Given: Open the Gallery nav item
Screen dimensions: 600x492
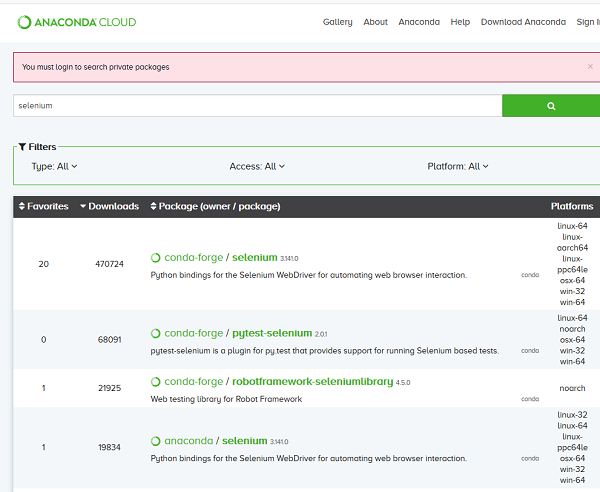Looking at the screenshot, I should (338, 22).
